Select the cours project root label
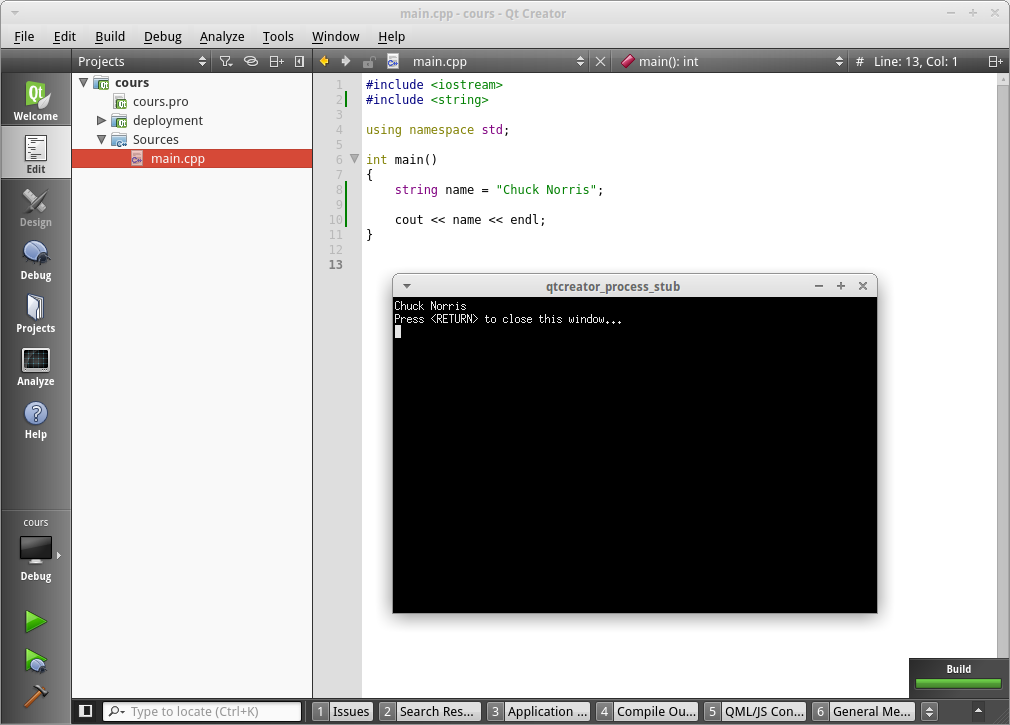The image size is (1010, 725). 132,82
